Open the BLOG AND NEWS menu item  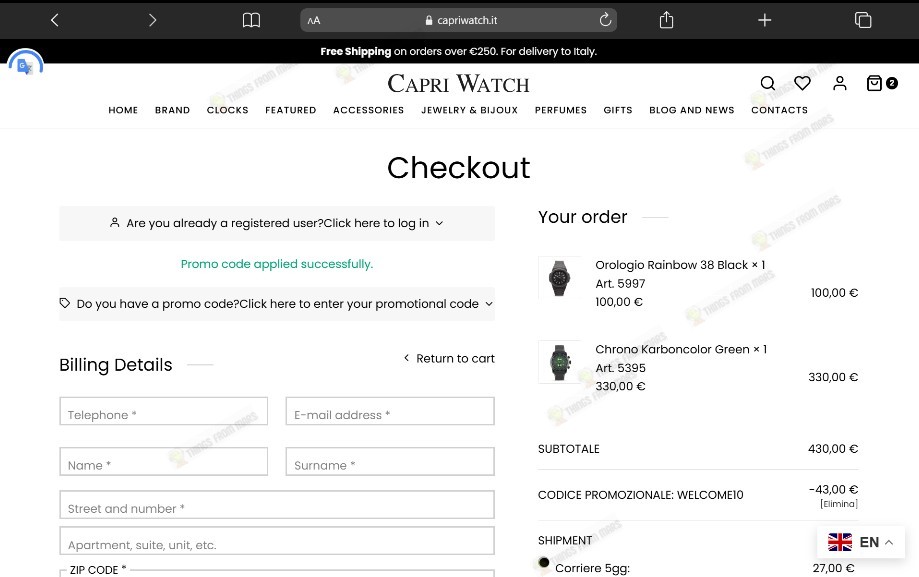tap(692, 110)
